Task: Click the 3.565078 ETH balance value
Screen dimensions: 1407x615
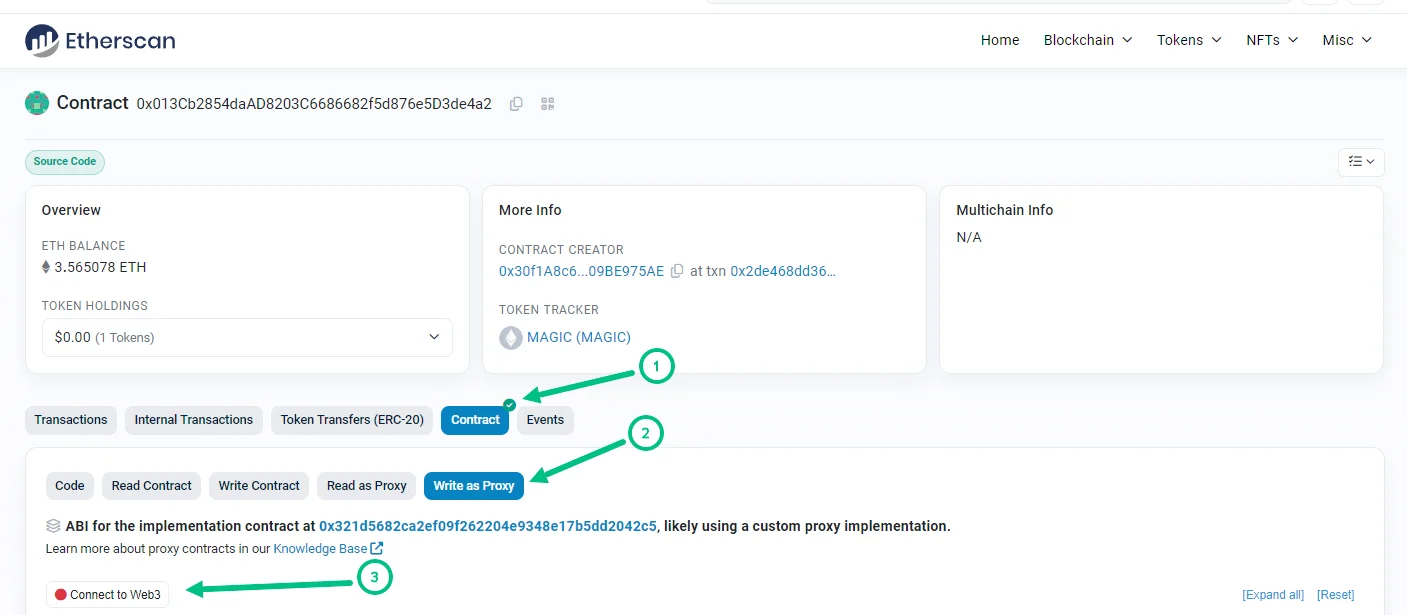Action: coord(100,267)
